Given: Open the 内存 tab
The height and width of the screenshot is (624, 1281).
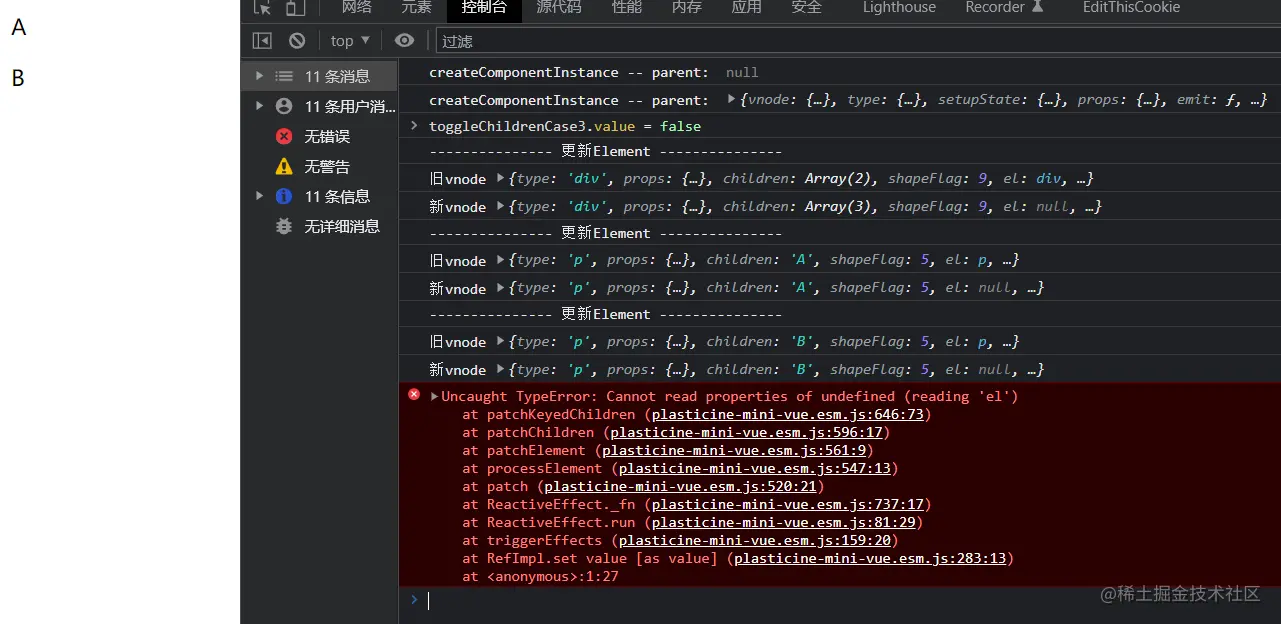Looking at the screenshot, I should tap(687, 7).
